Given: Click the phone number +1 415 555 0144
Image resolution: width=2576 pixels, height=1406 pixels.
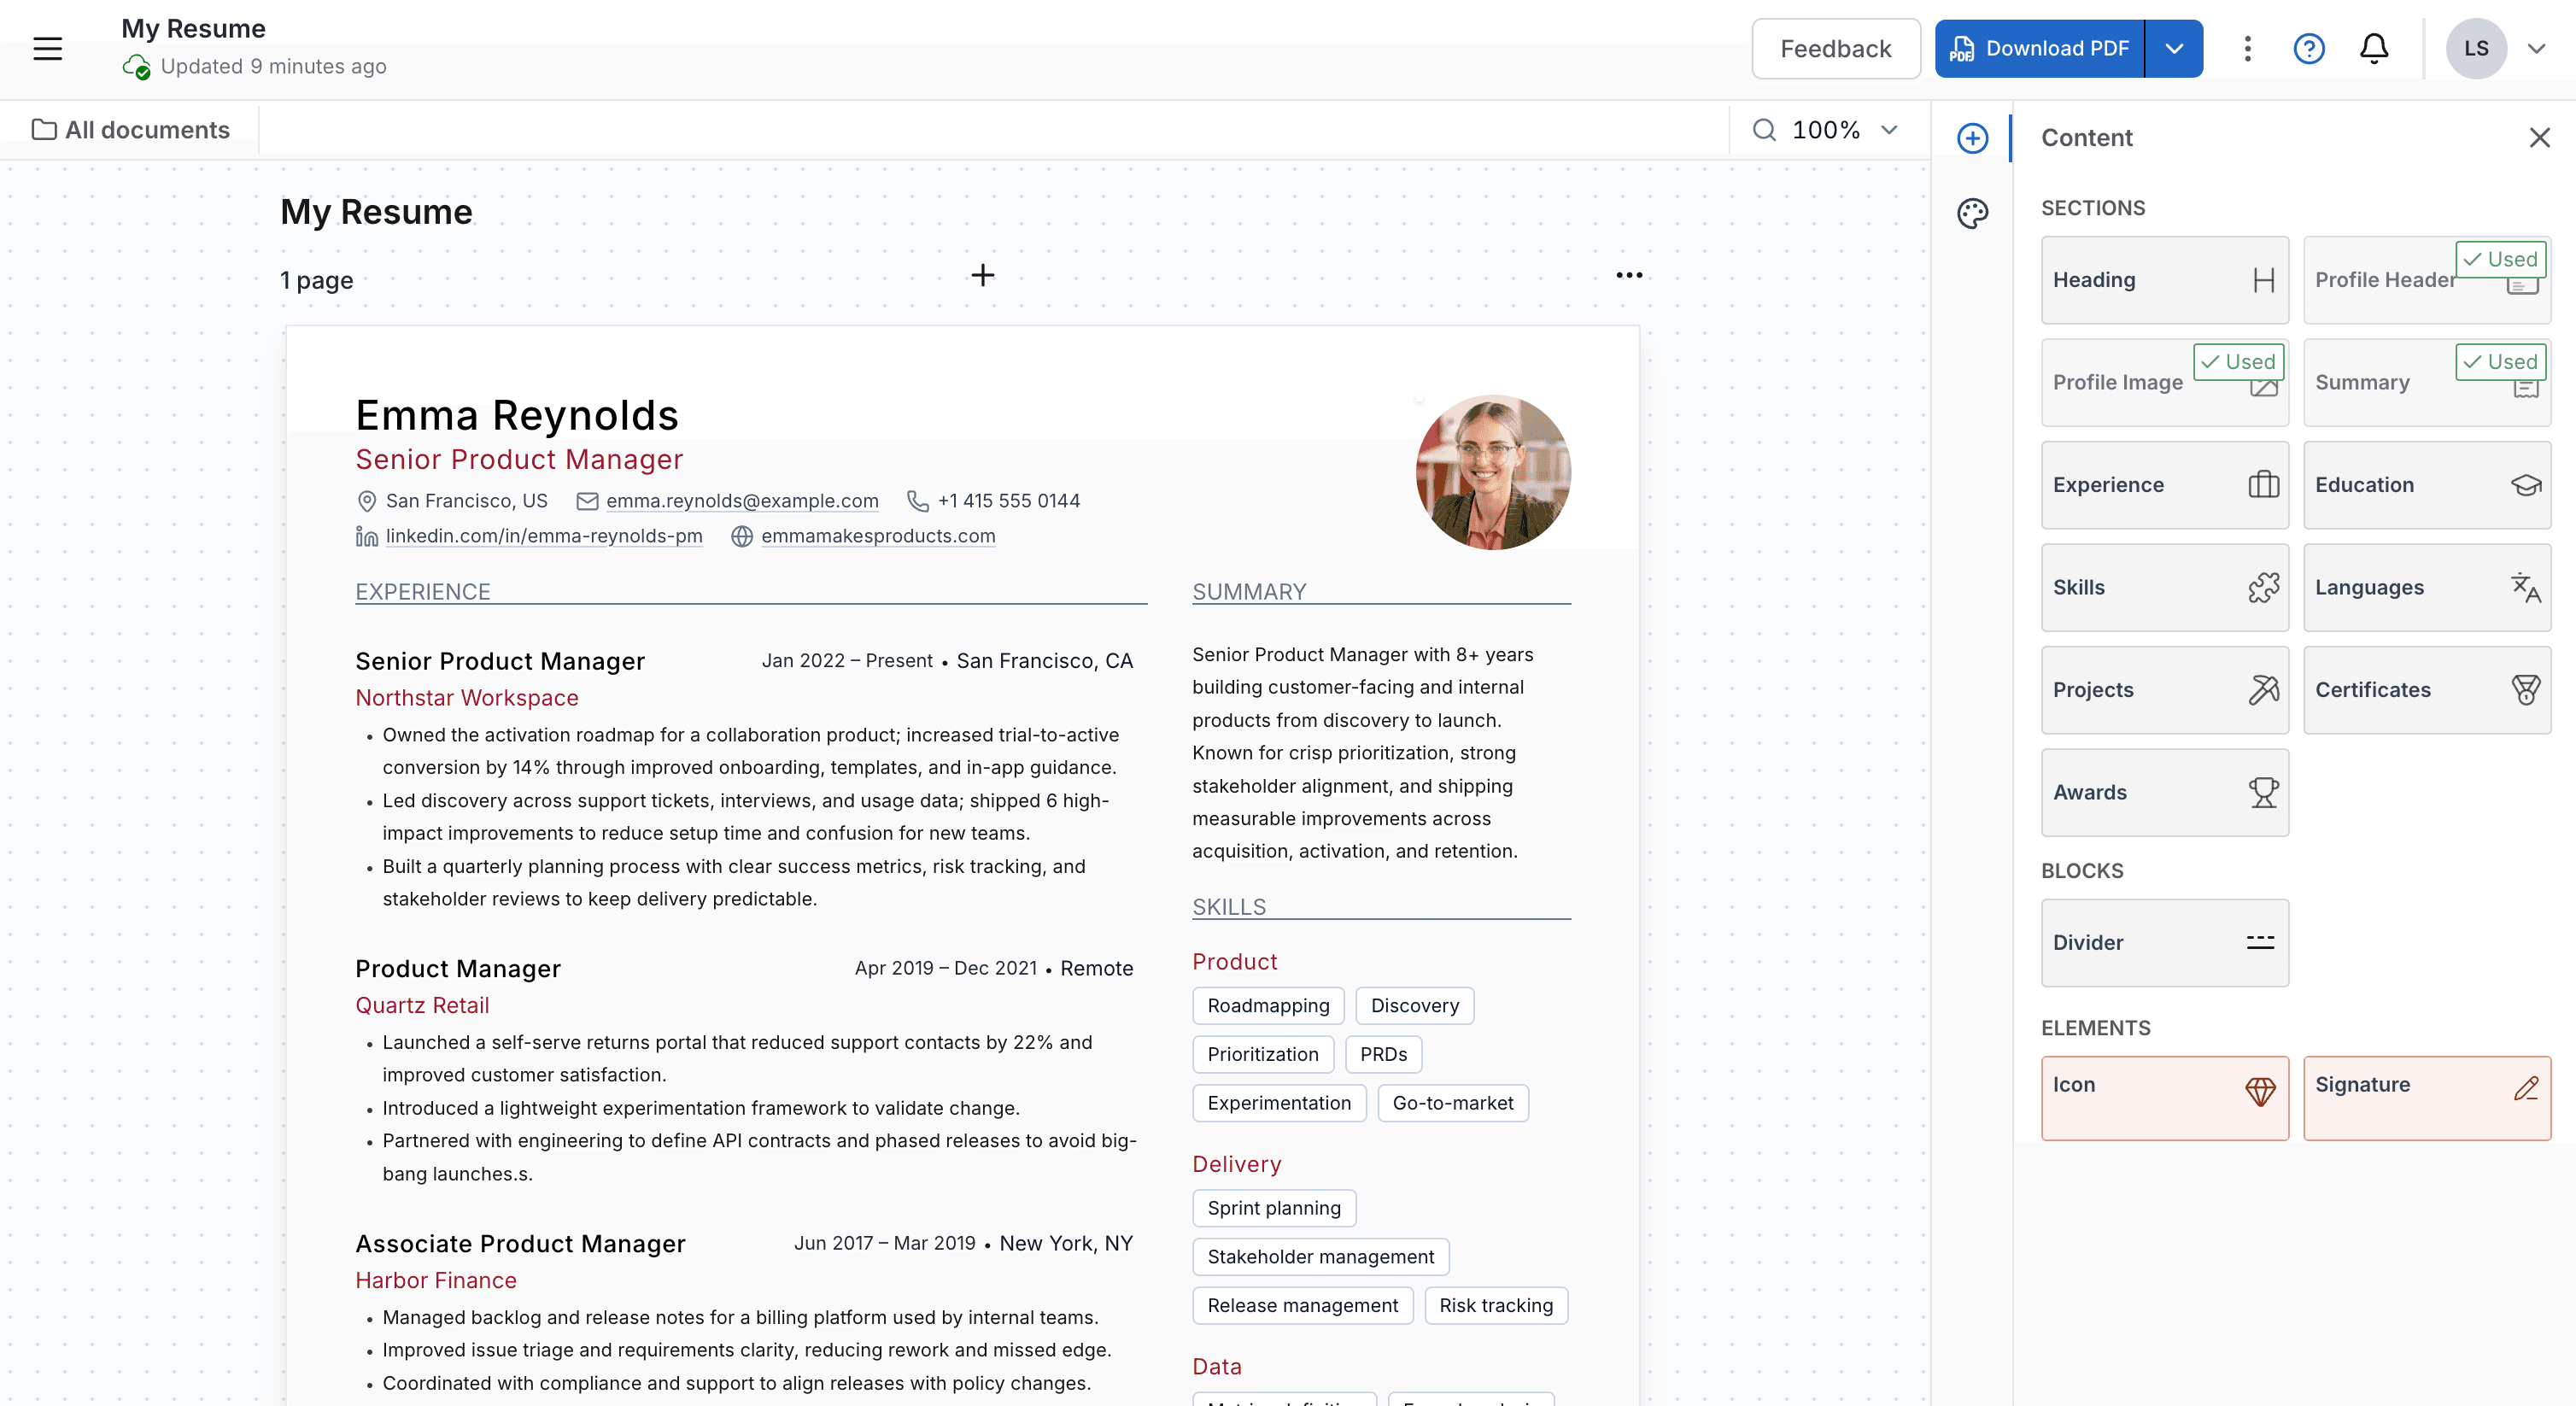Looking at the screenshot, I should [x=1008, y=501].
